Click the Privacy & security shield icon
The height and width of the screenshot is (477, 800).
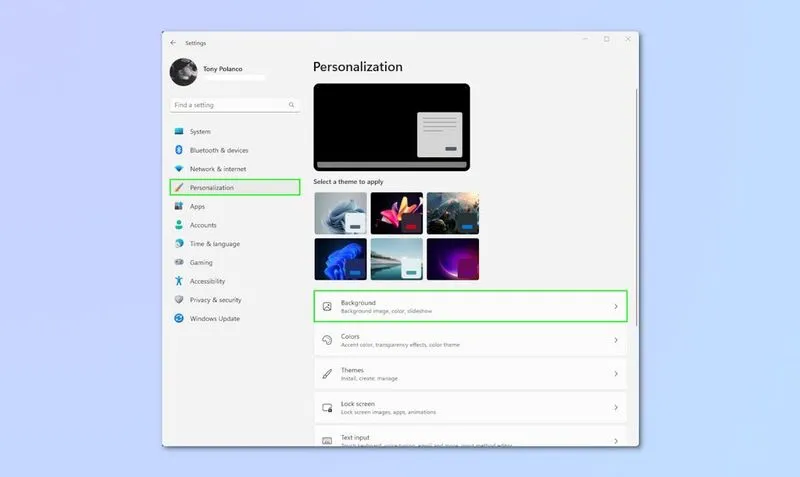[179, 299]
